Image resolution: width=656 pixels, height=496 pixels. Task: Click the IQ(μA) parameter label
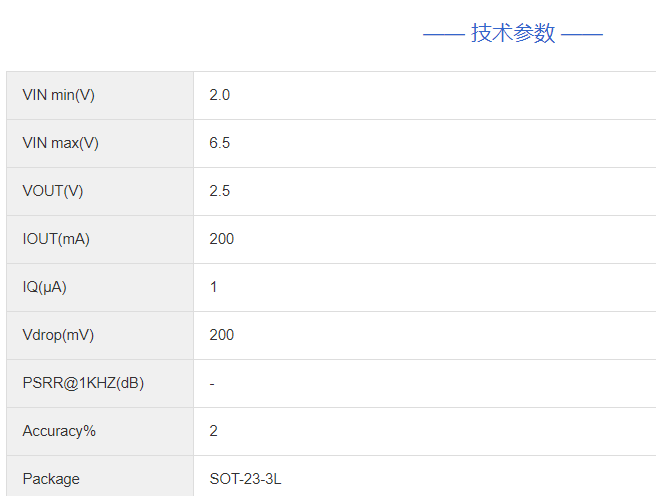pos(45,287)
